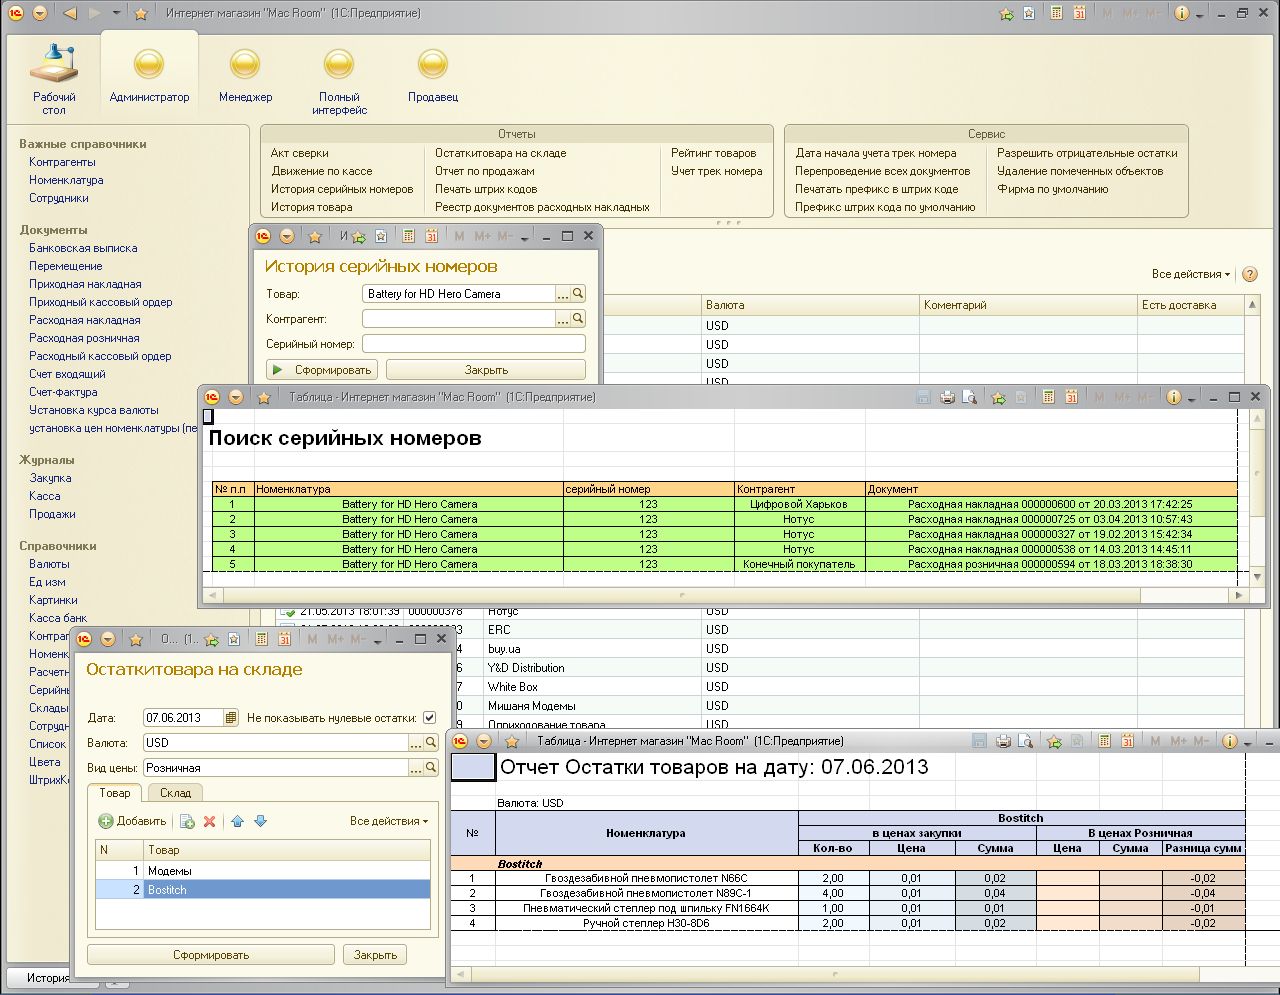This screenshot has width=1280, height=995.
Task: Open Все действия dropdown in main list
Action: click(1191, 274)
